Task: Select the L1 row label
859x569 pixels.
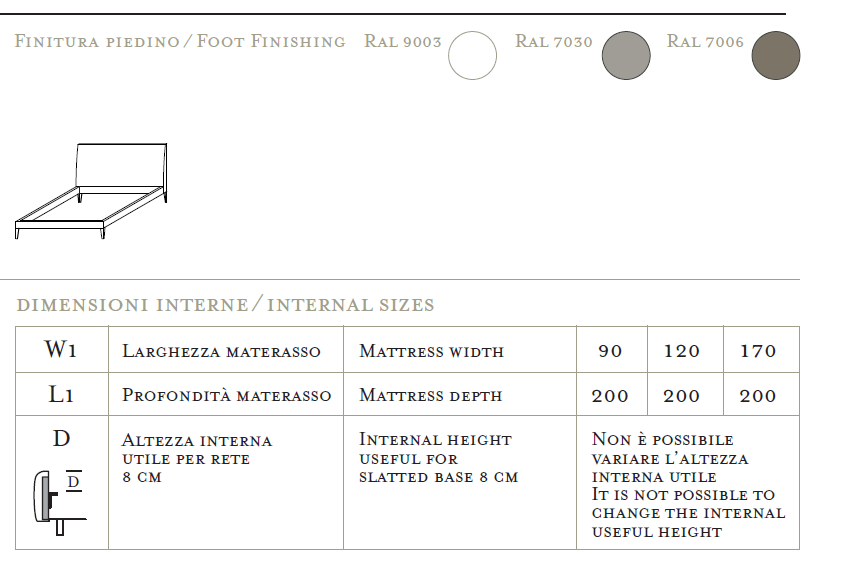Action: (x=61, y=394)
